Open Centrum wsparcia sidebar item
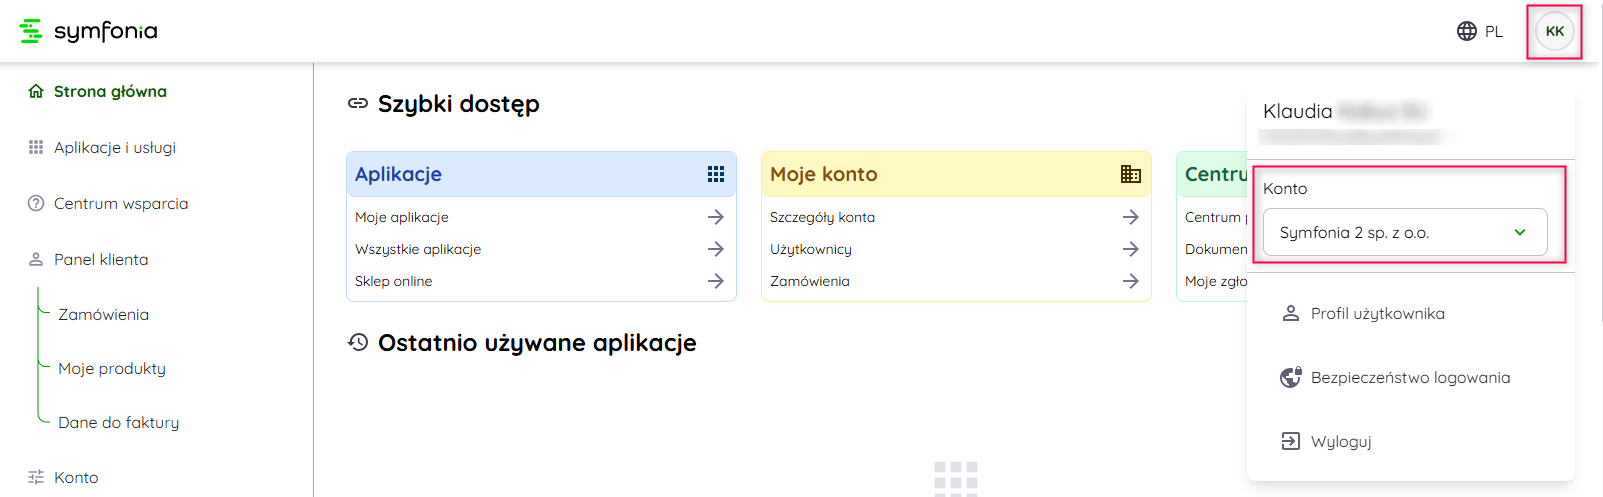 tap(120, 203)
